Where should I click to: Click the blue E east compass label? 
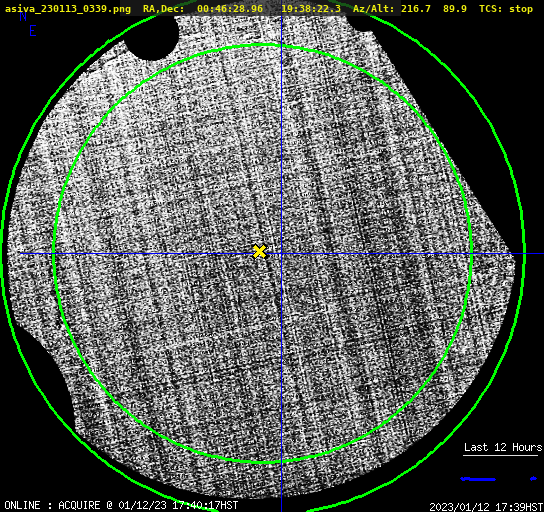click(x=33, y=31)
